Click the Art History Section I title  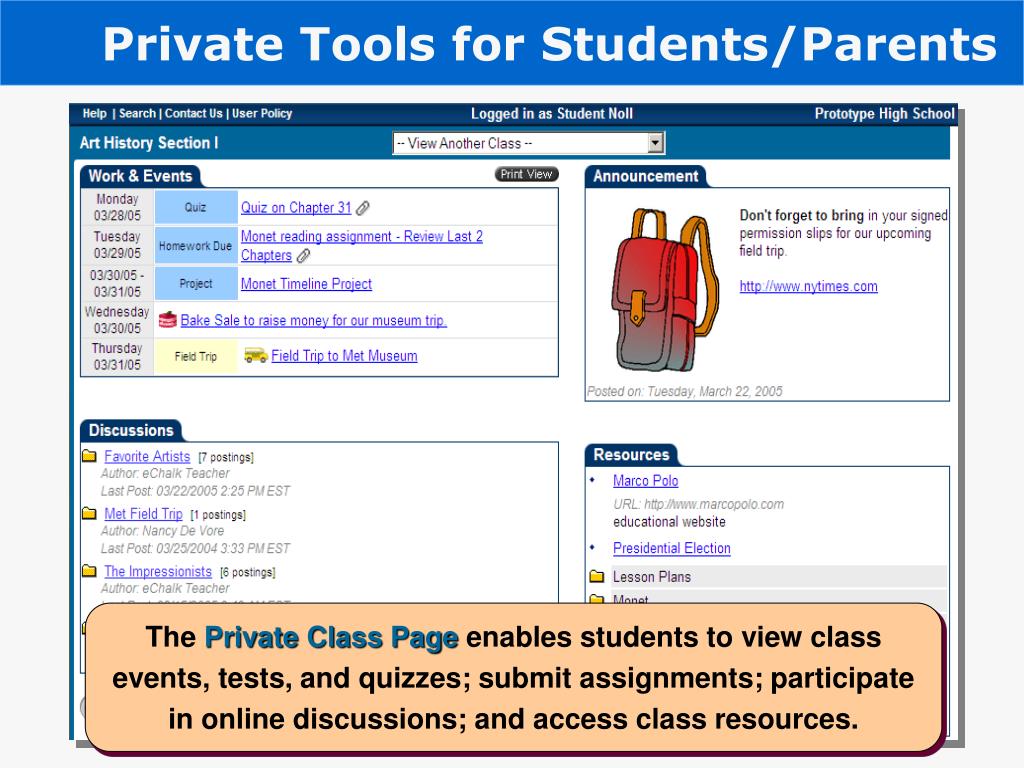tap(149, 143)
